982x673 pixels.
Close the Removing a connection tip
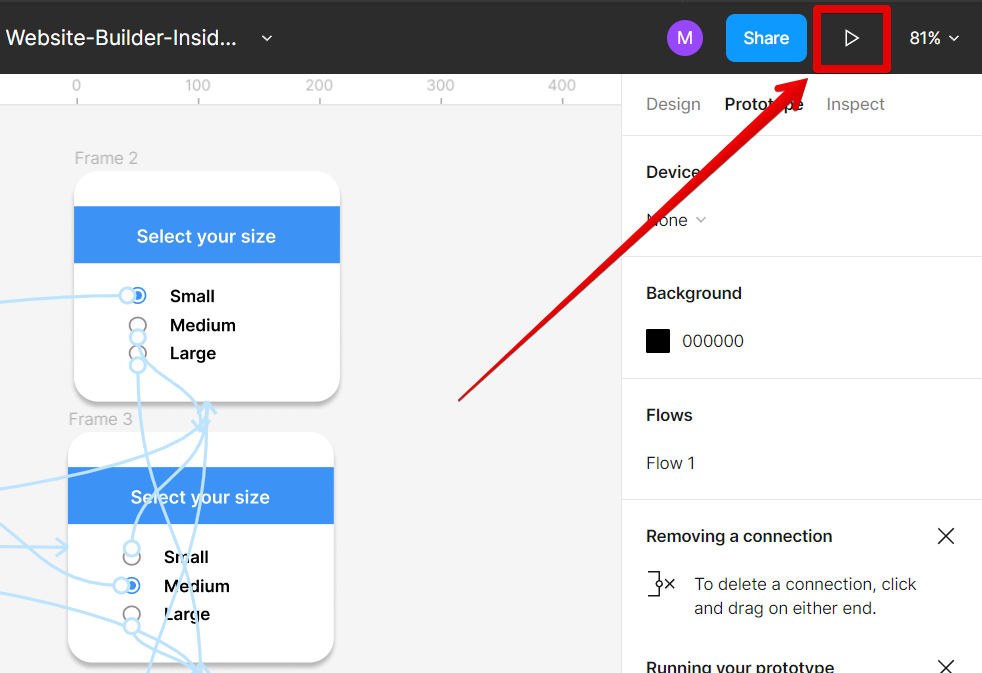(x=946, y=536)
